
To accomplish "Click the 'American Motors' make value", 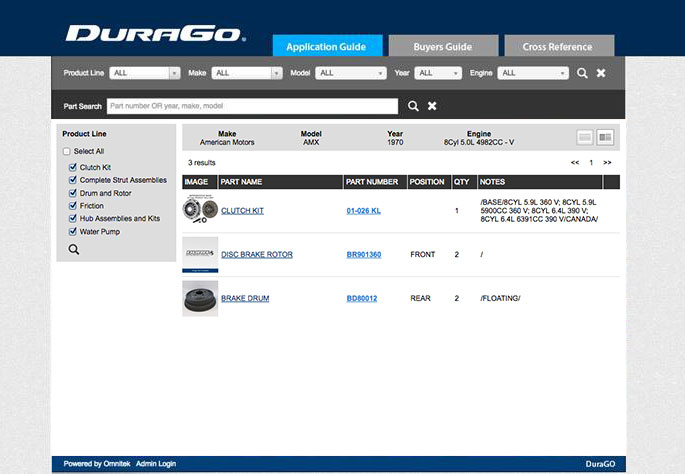I will (227, 142).
